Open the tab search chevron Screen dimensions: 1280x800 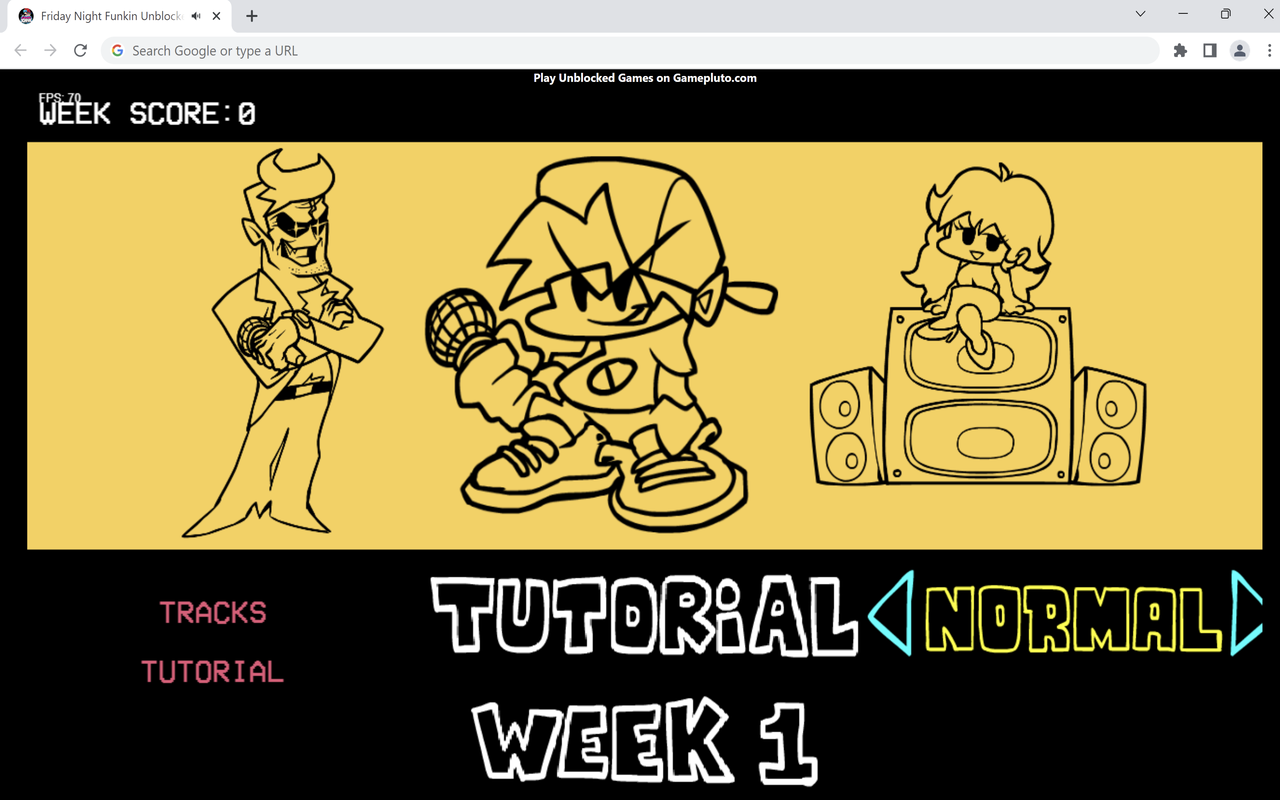click(x=1140, y=14)
